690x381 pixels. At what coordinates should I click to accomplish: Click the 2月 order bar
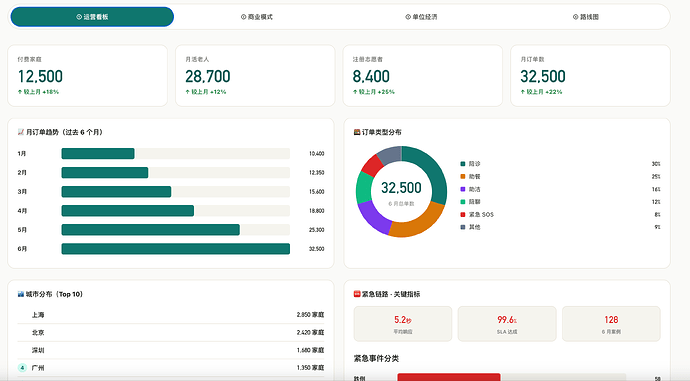click(105, 172)
